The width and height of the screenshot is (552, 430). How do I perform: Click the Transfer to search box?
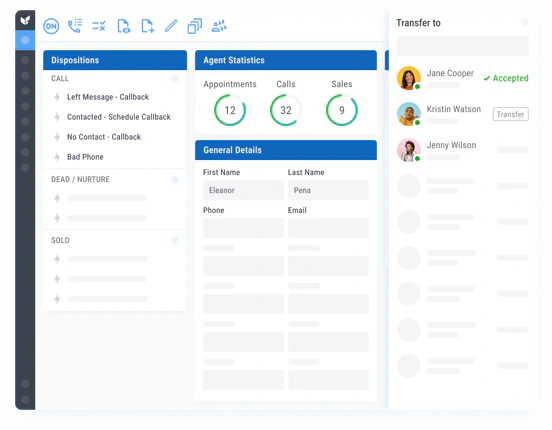[463, 46]
